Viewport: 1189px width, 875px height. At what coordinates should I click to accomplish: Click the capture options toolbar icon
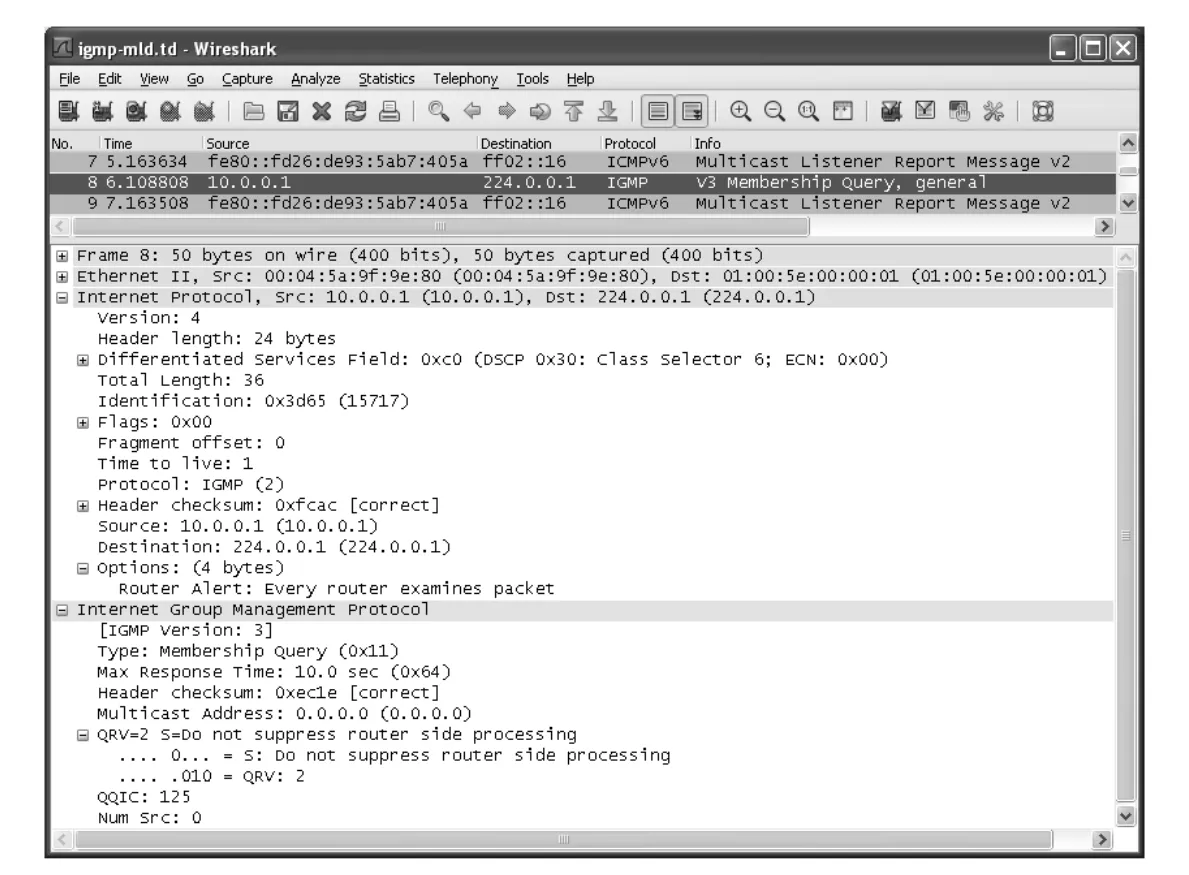pos(102,111)
